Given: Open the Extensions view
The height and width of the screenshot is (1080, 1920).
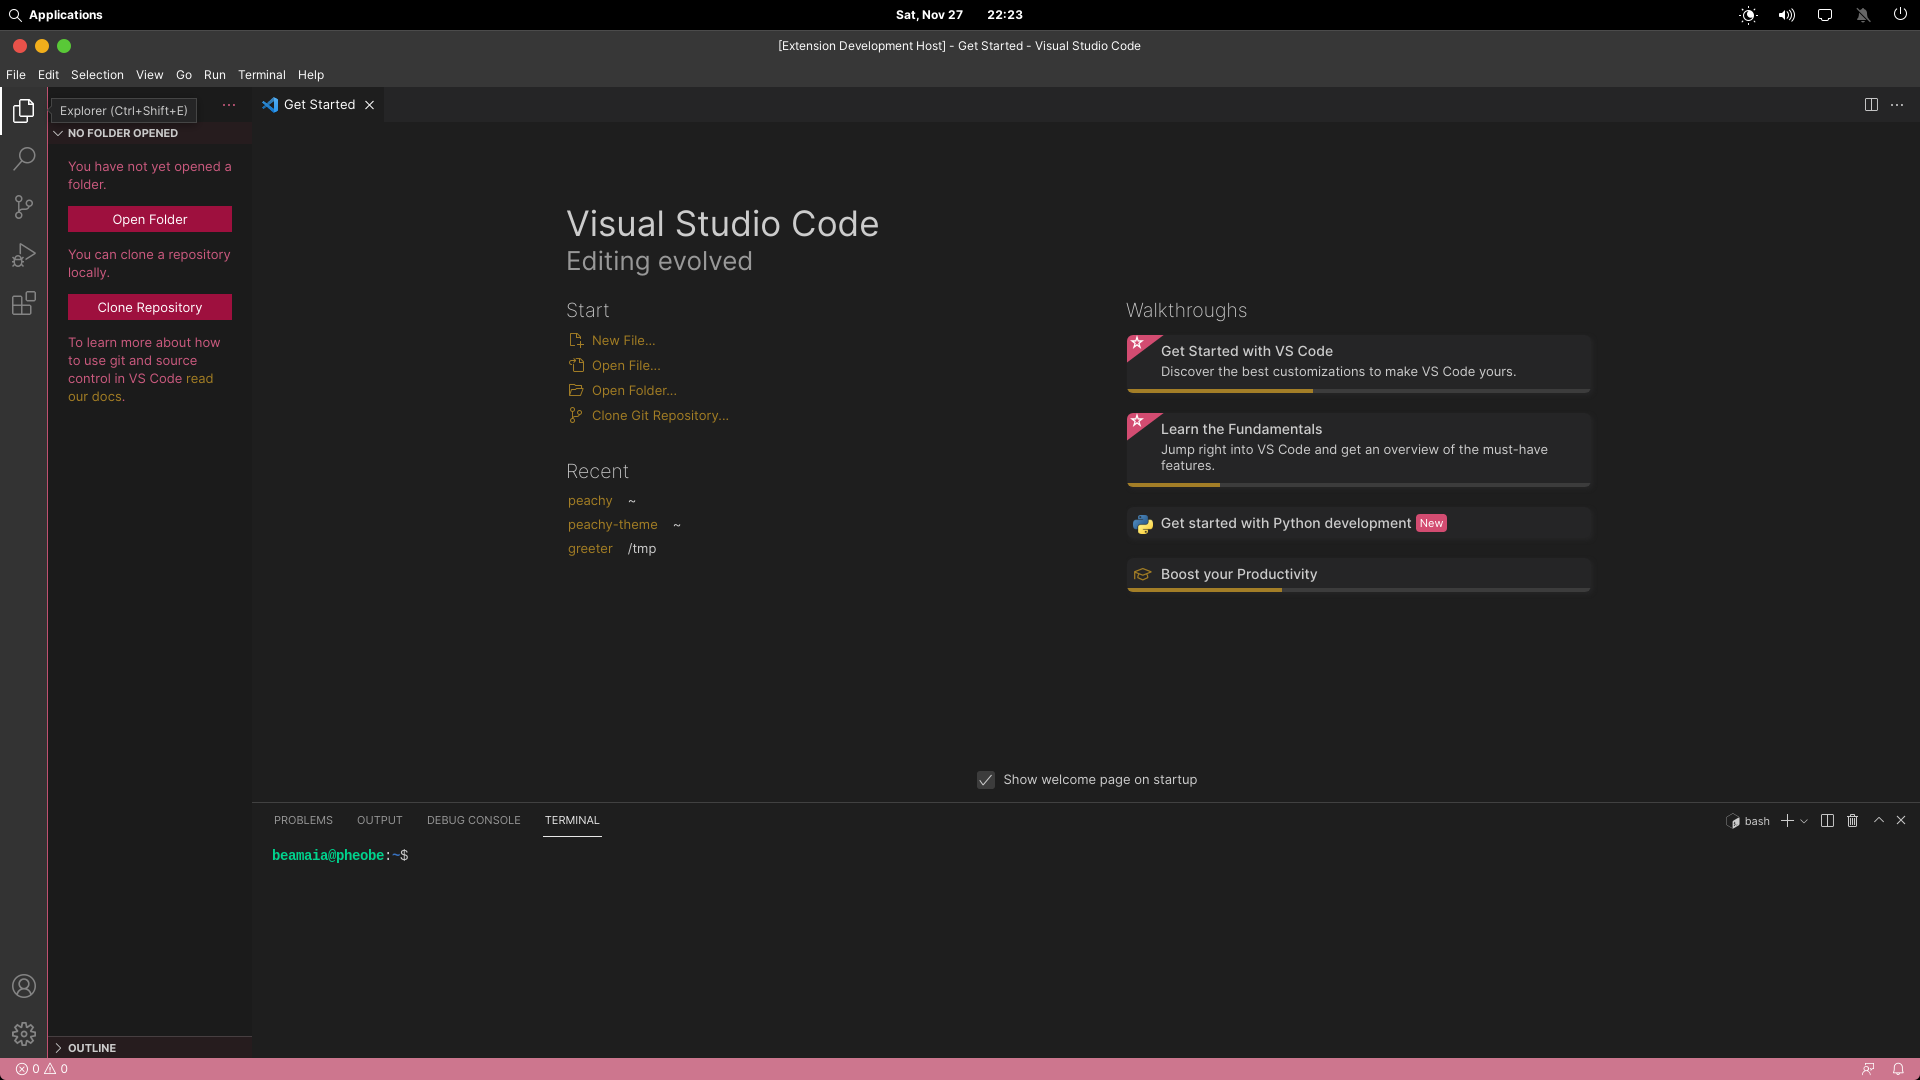Looking at the screenshot, I should click(x=24, y=304).
